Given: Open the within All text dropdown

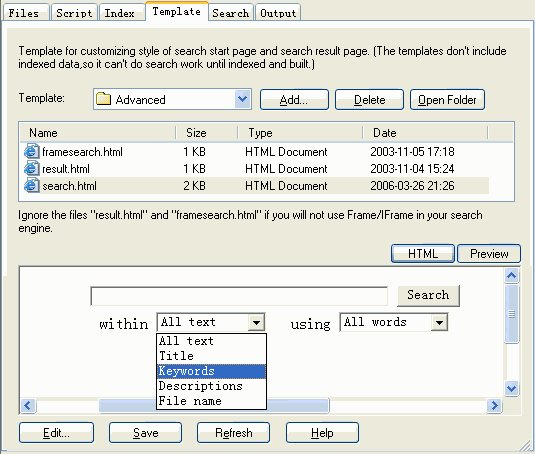Looking at the screenshot, I should (211, 322).
